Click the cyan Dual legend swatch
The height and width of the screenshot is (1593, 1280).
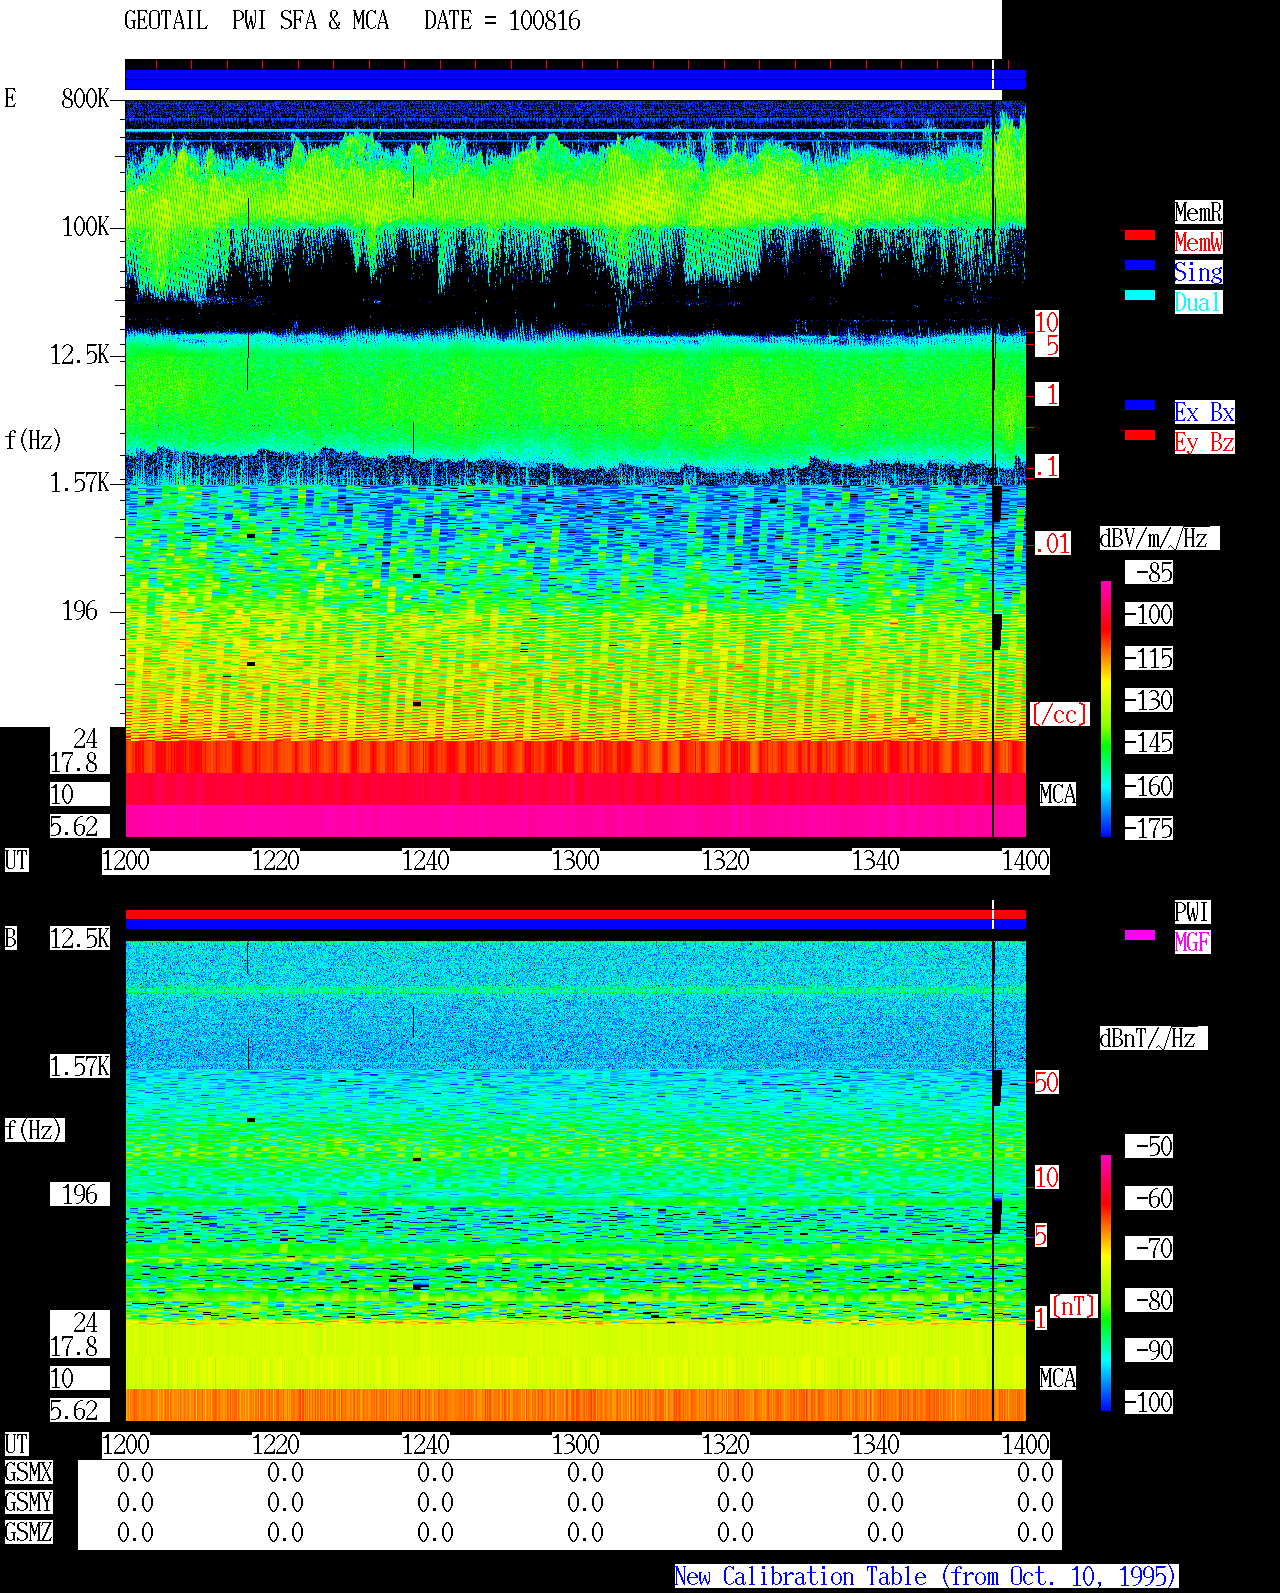click(x=1140, y=295)
